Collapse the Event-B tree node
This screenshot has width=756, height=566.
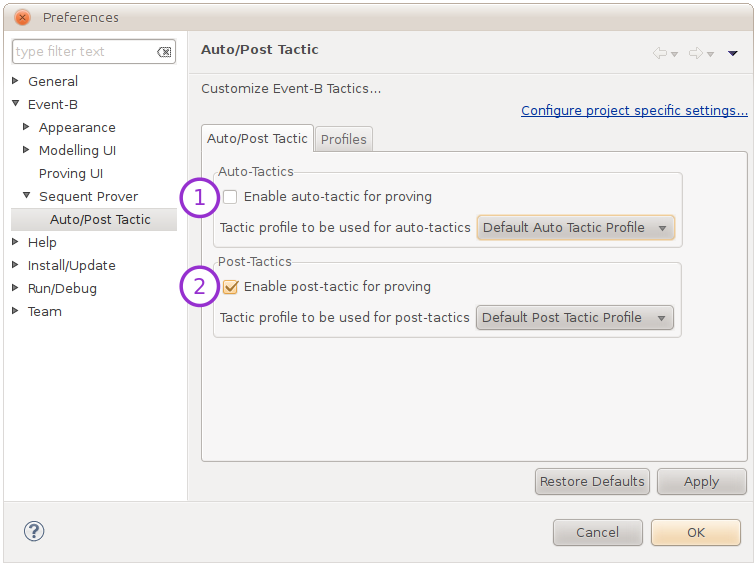tap(16, 105)
